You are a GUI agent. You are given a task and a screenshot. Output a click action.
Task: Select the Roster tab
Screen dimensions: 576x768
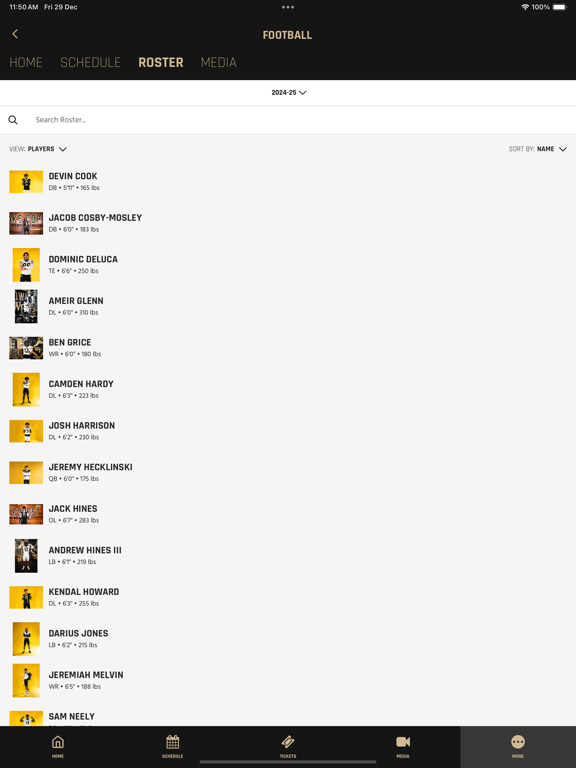coord(161,62)
